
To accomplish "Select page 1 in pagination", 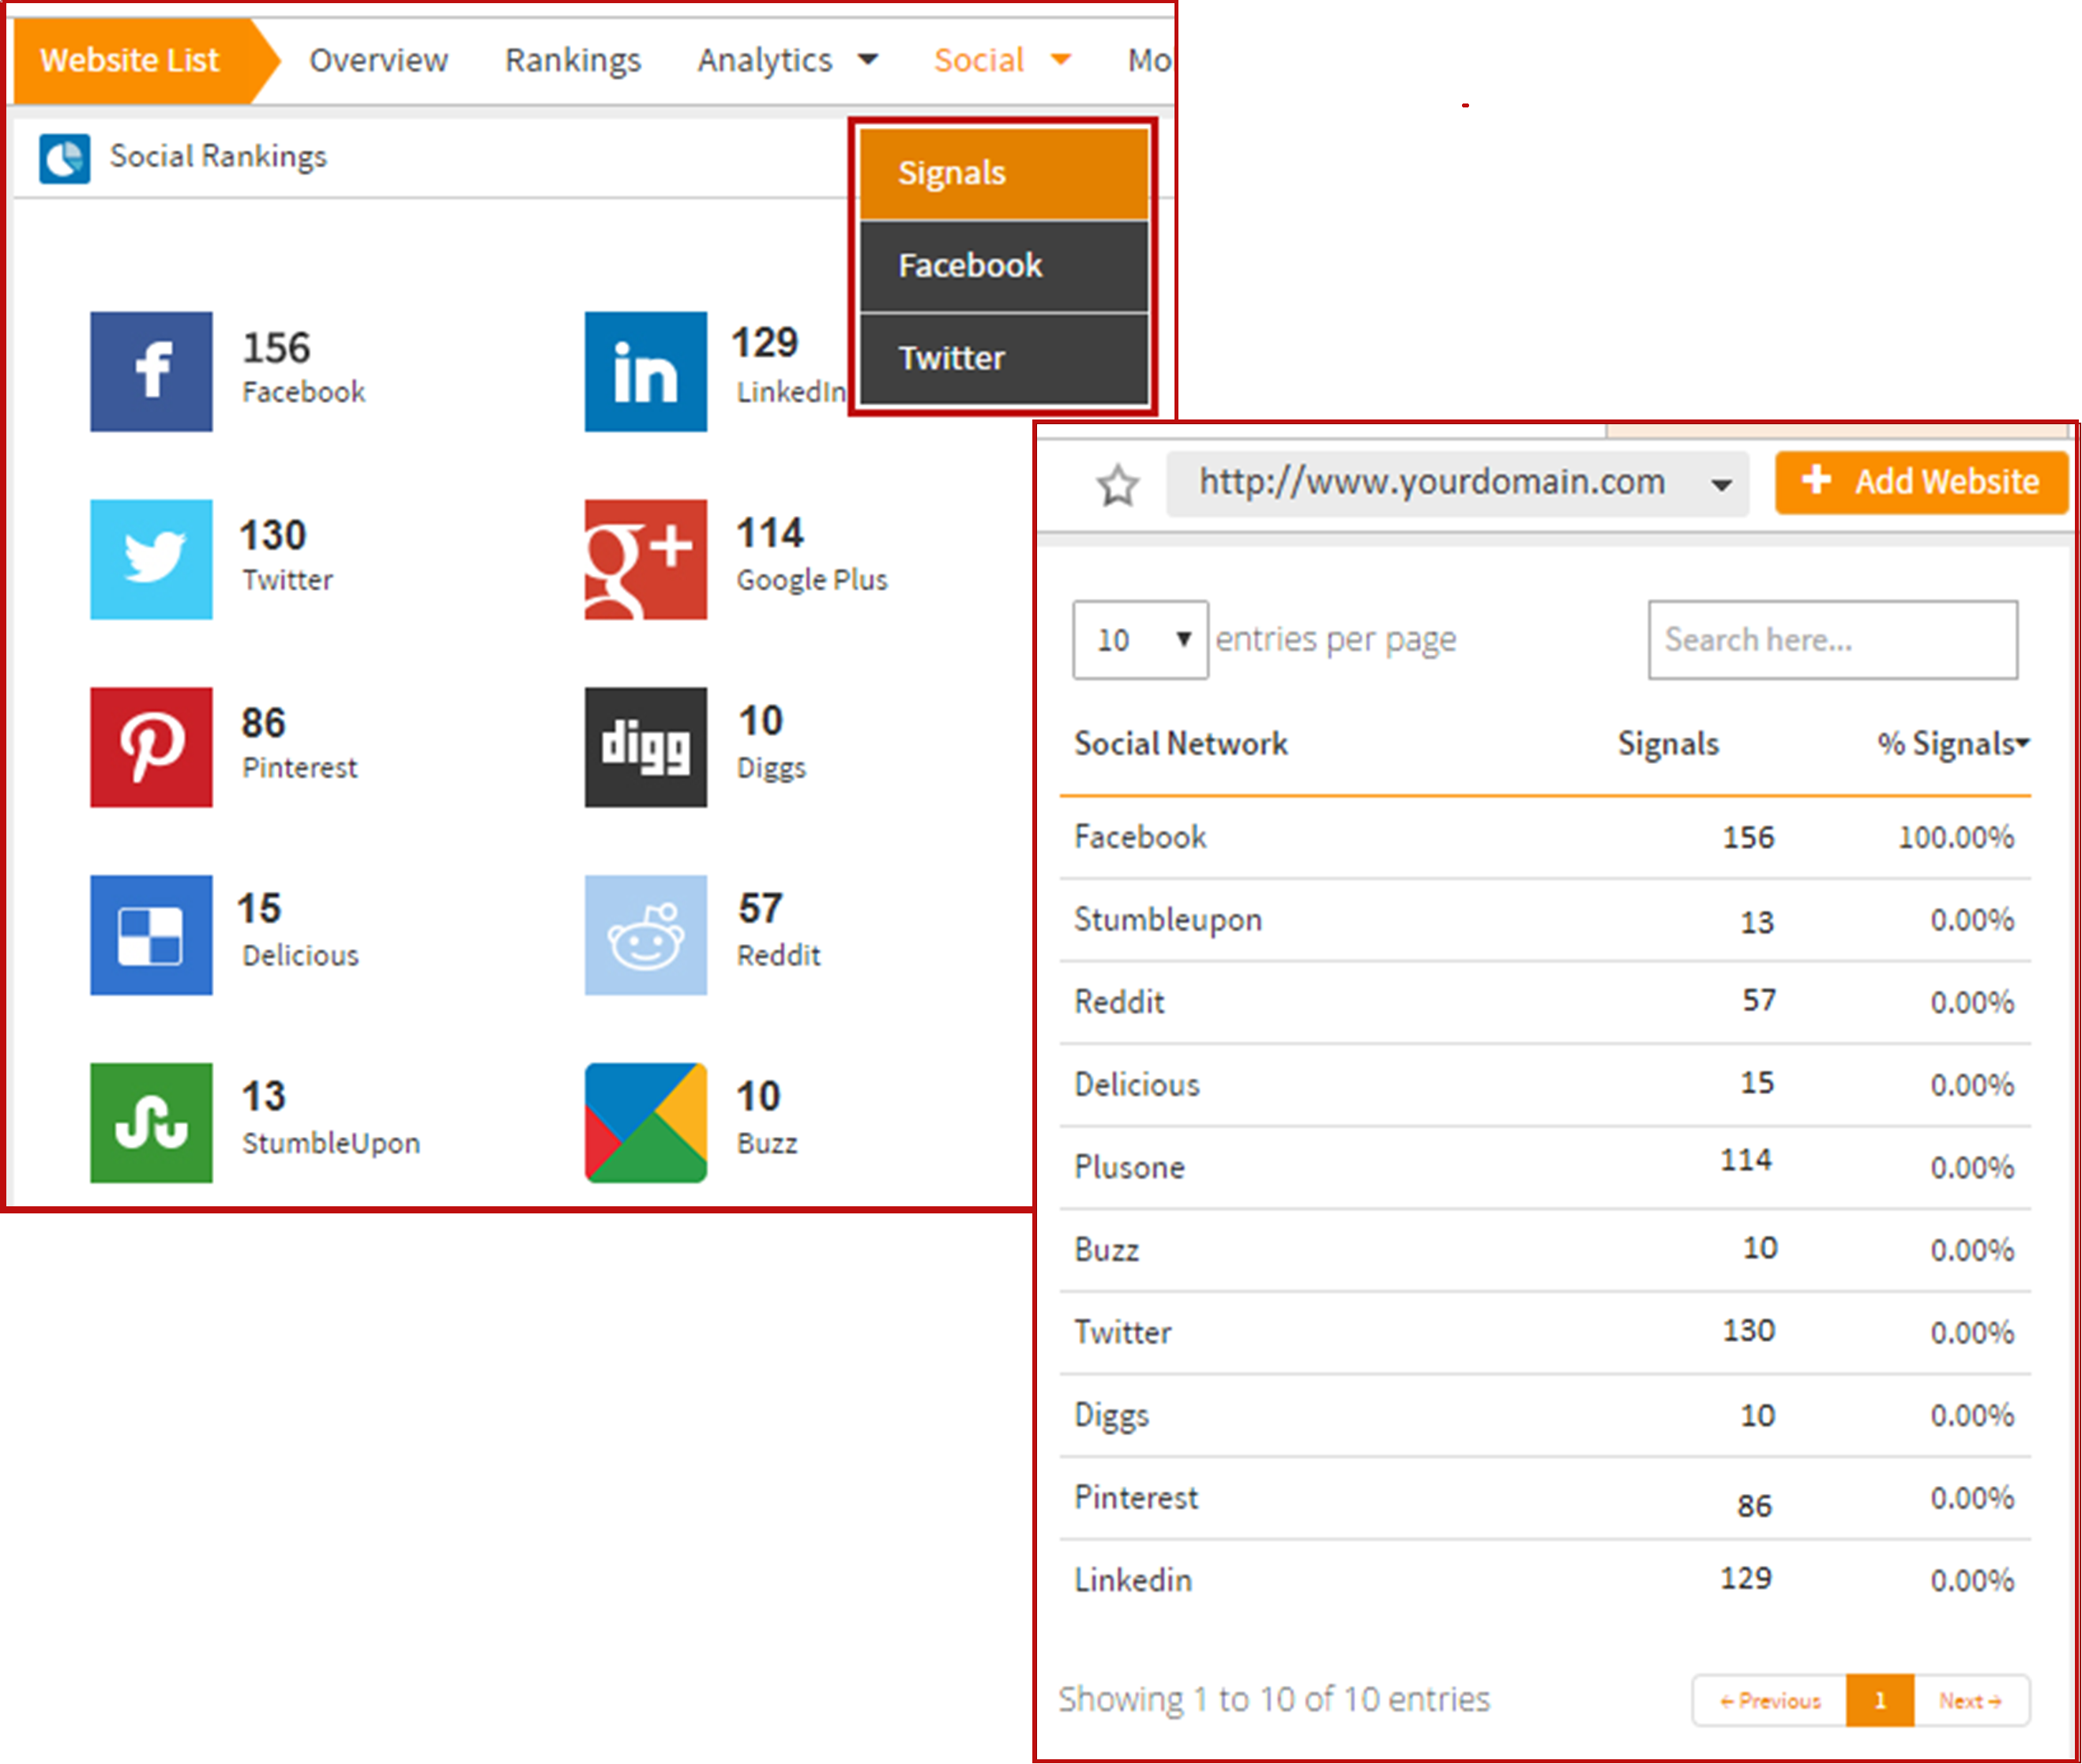I will click(1880, 1700).
